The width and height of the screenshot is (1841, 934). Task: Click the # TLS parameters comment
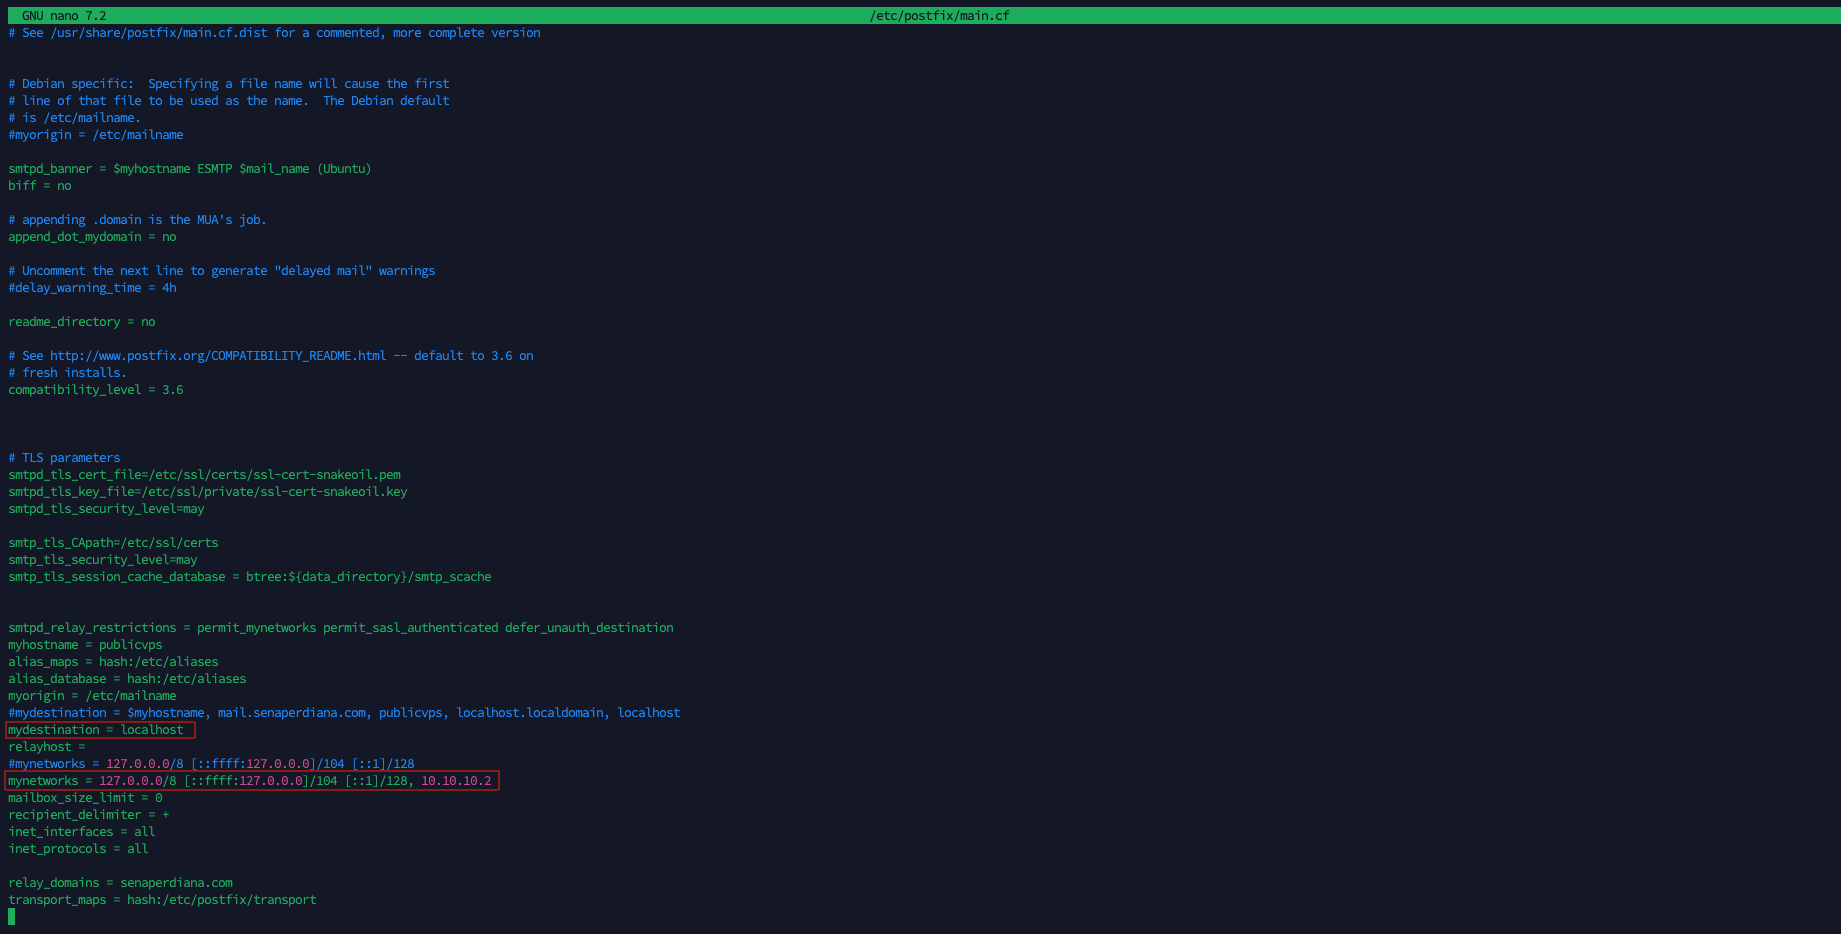pyautogui.click(x=64, y=458)
